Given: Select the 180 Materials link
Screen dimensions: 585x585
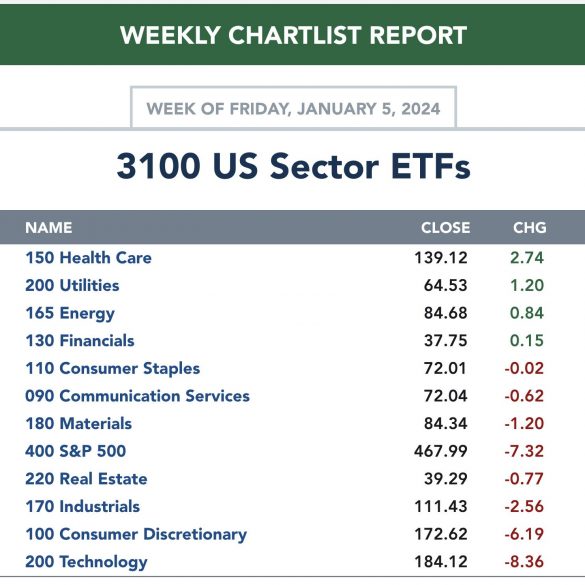Looking at the screenshot, I should (x=78, y=423).
